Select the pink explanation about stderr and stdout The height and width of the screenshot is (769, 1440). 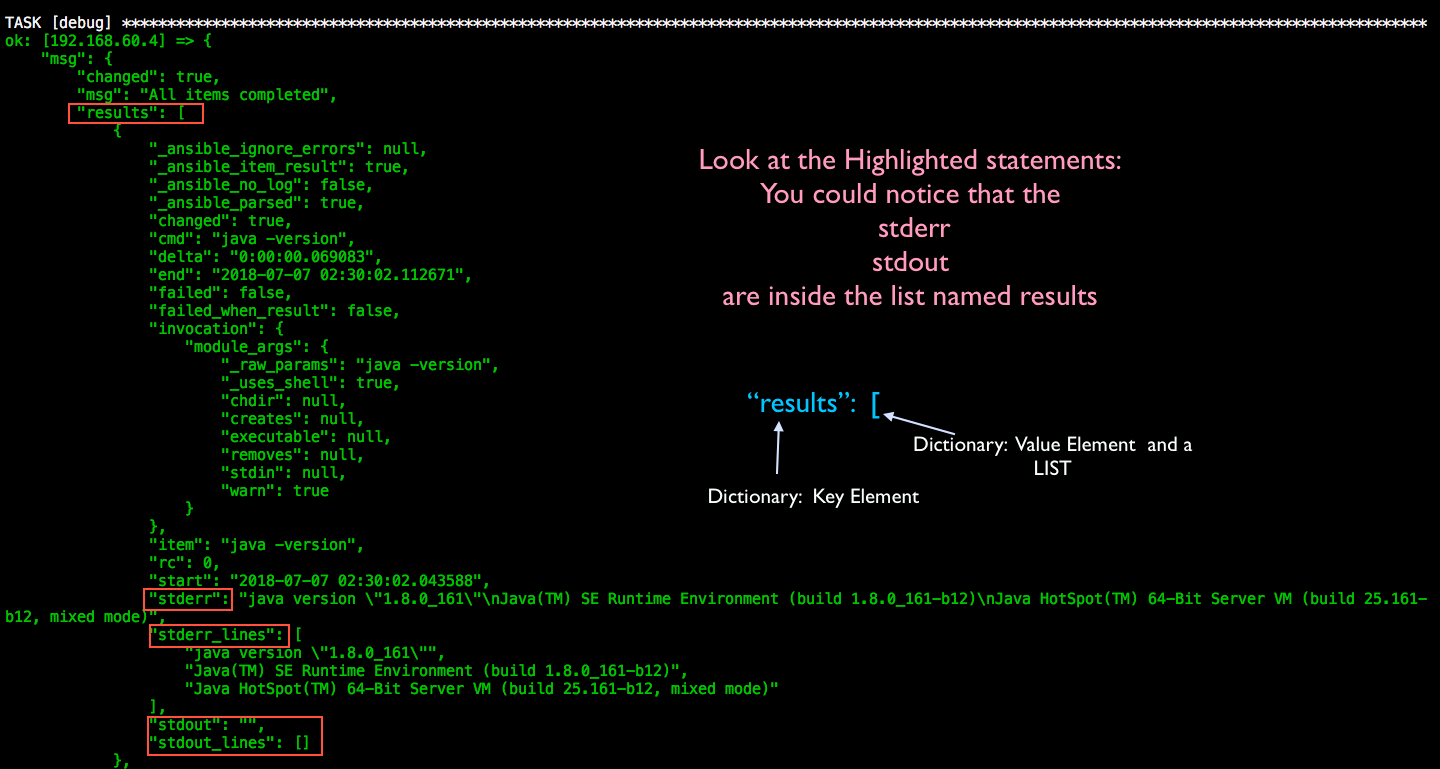pyautogui.click(x=909, y=227)
